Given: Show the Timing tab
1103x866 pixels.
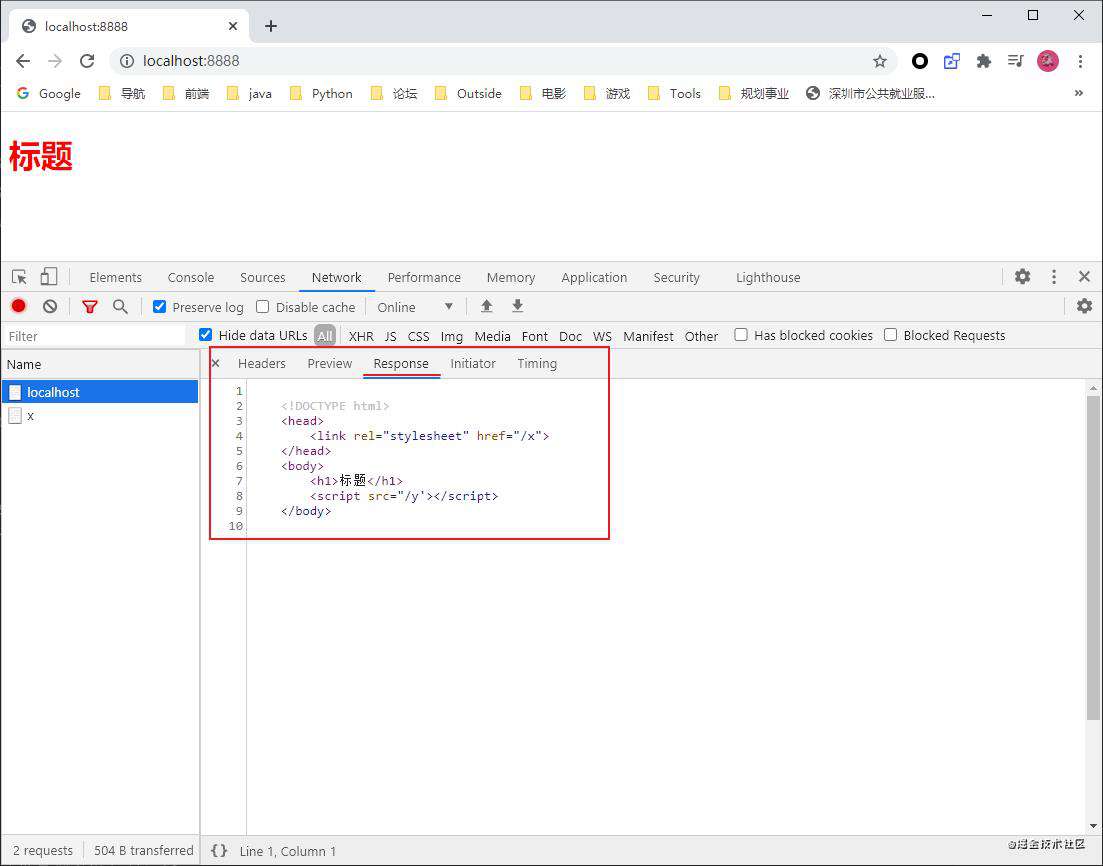Looking at the screenshot, I should point(537,363).
